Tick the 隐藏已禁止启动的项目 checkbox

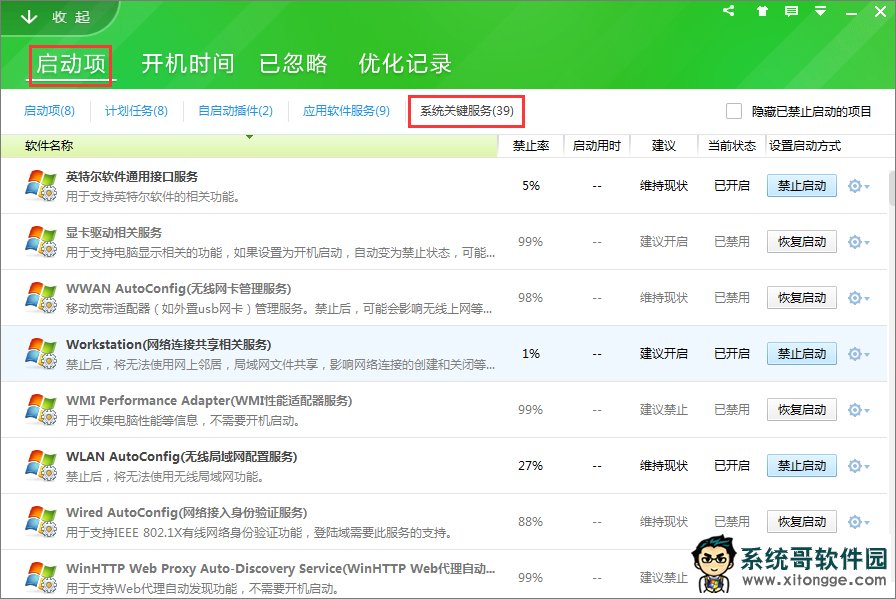tap(734, 111)
